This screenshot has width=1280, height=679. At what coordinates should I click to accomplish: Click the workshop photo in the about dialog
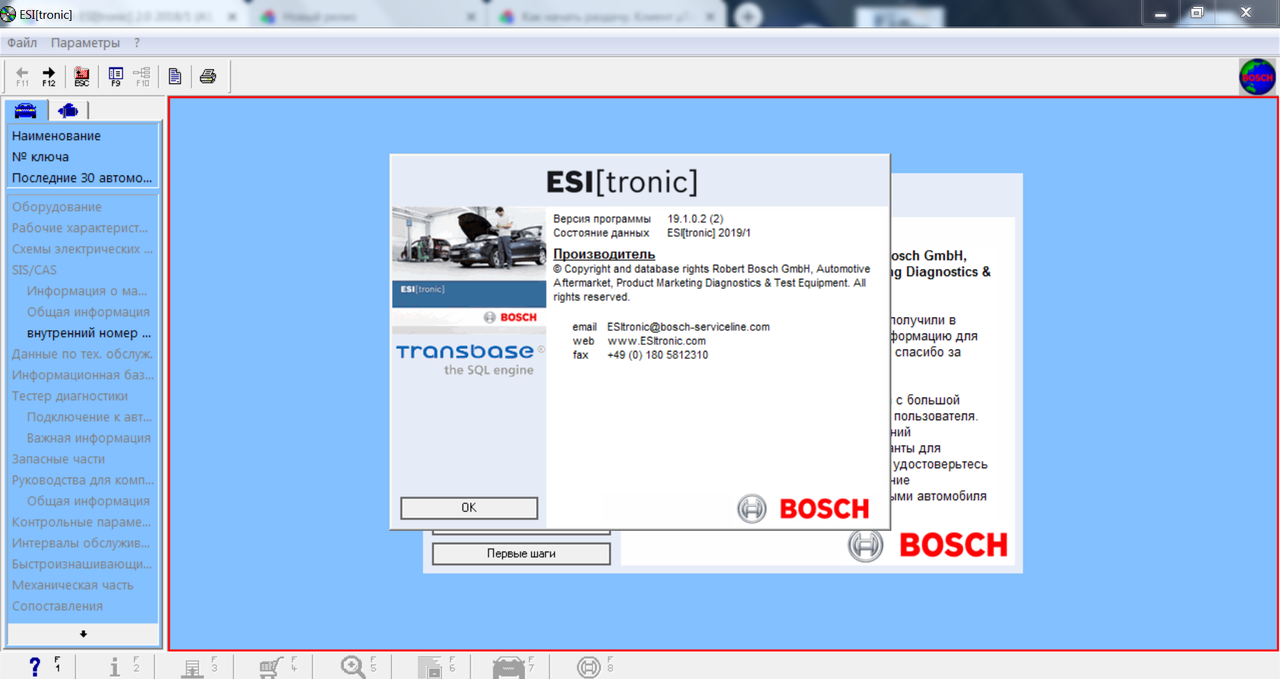click(469, 243)
